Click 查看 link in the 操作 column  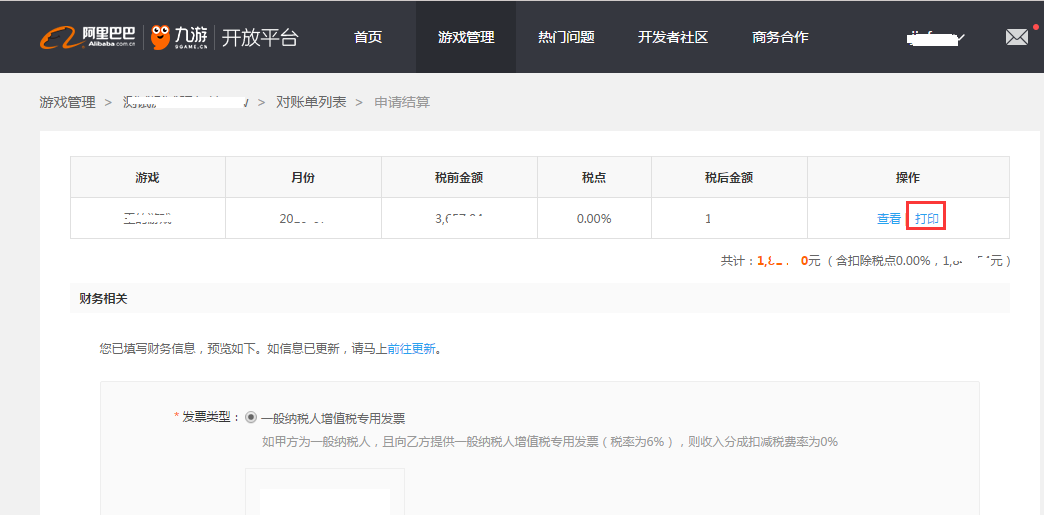pos(888,218)
